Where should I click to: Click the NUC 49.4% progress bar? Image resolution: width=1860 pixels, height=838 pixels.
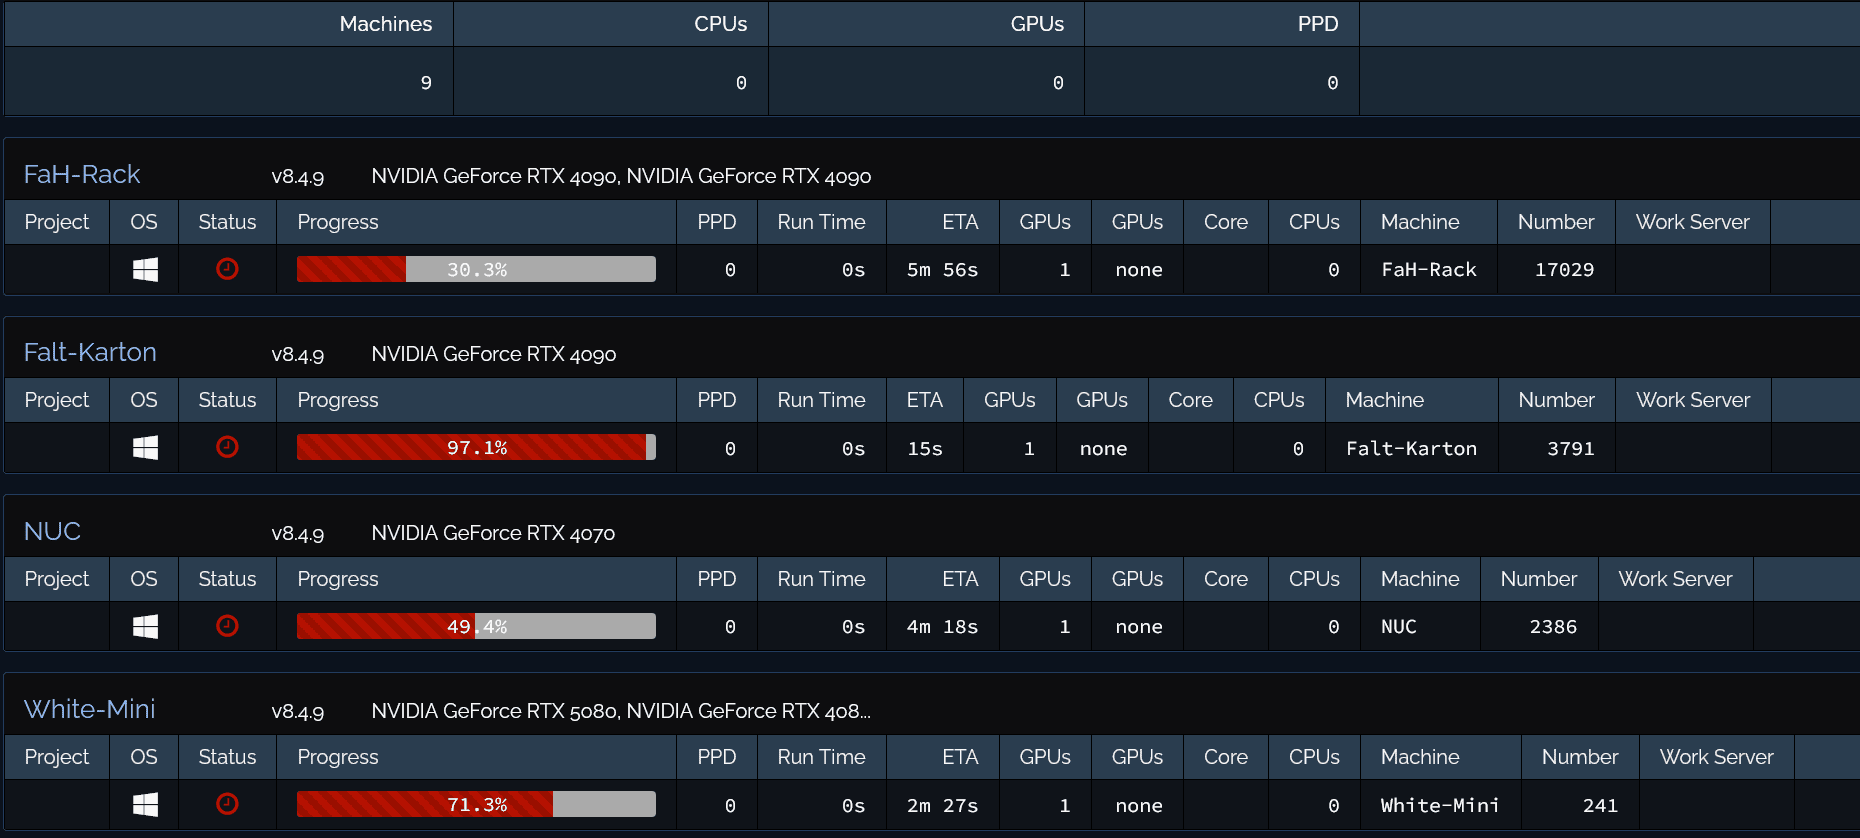476,627
